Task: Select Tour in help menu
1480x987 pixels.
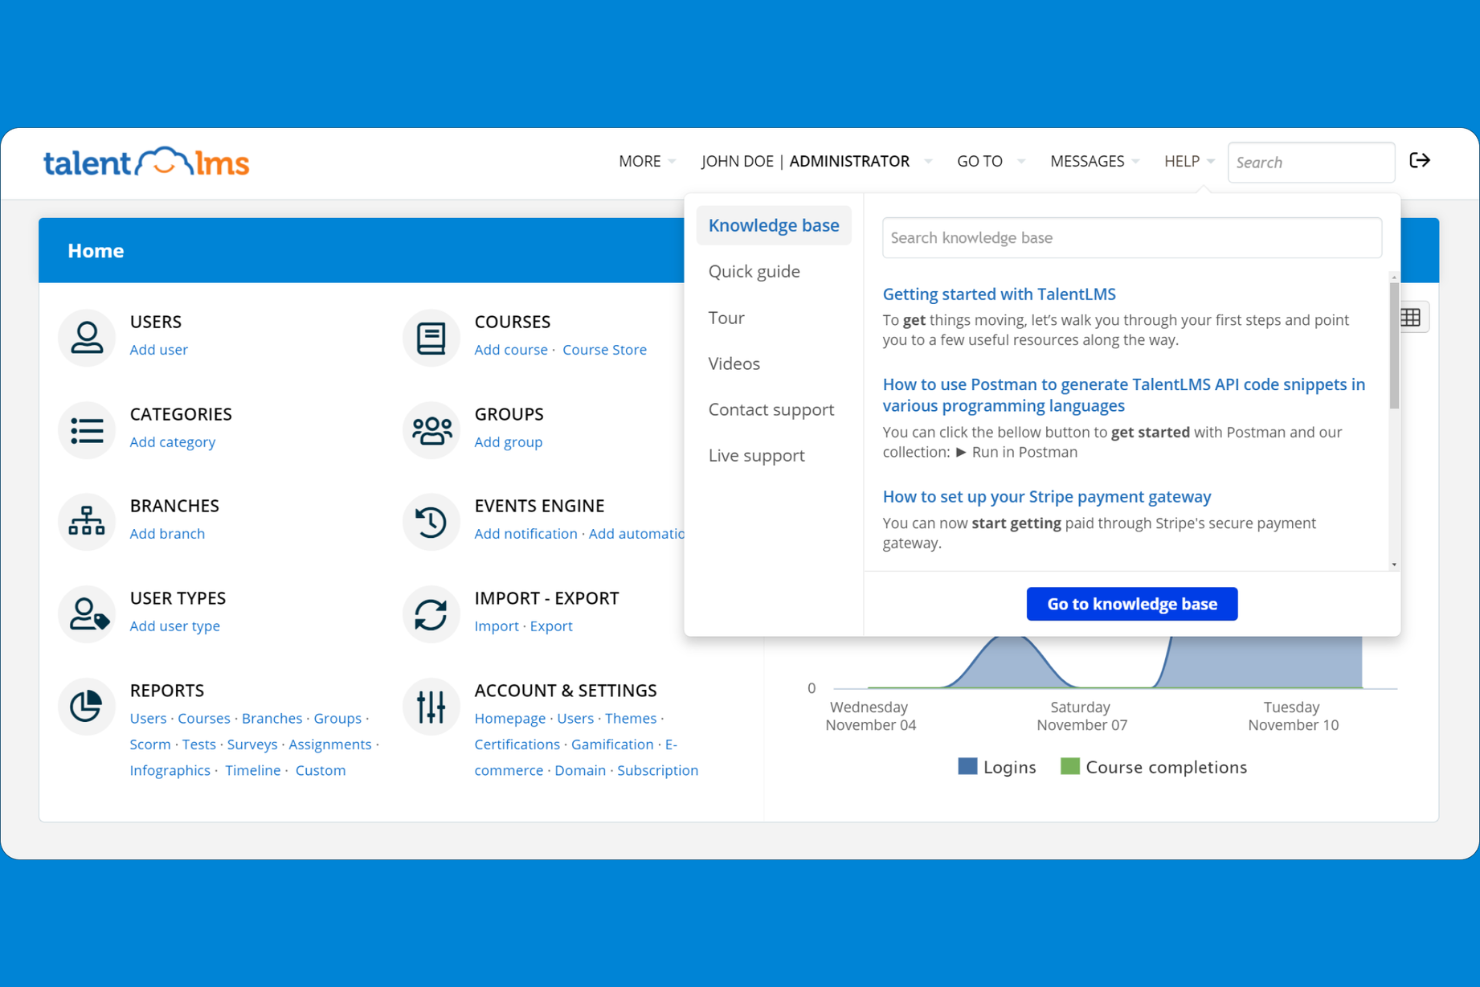Action: tap(726, 317)
